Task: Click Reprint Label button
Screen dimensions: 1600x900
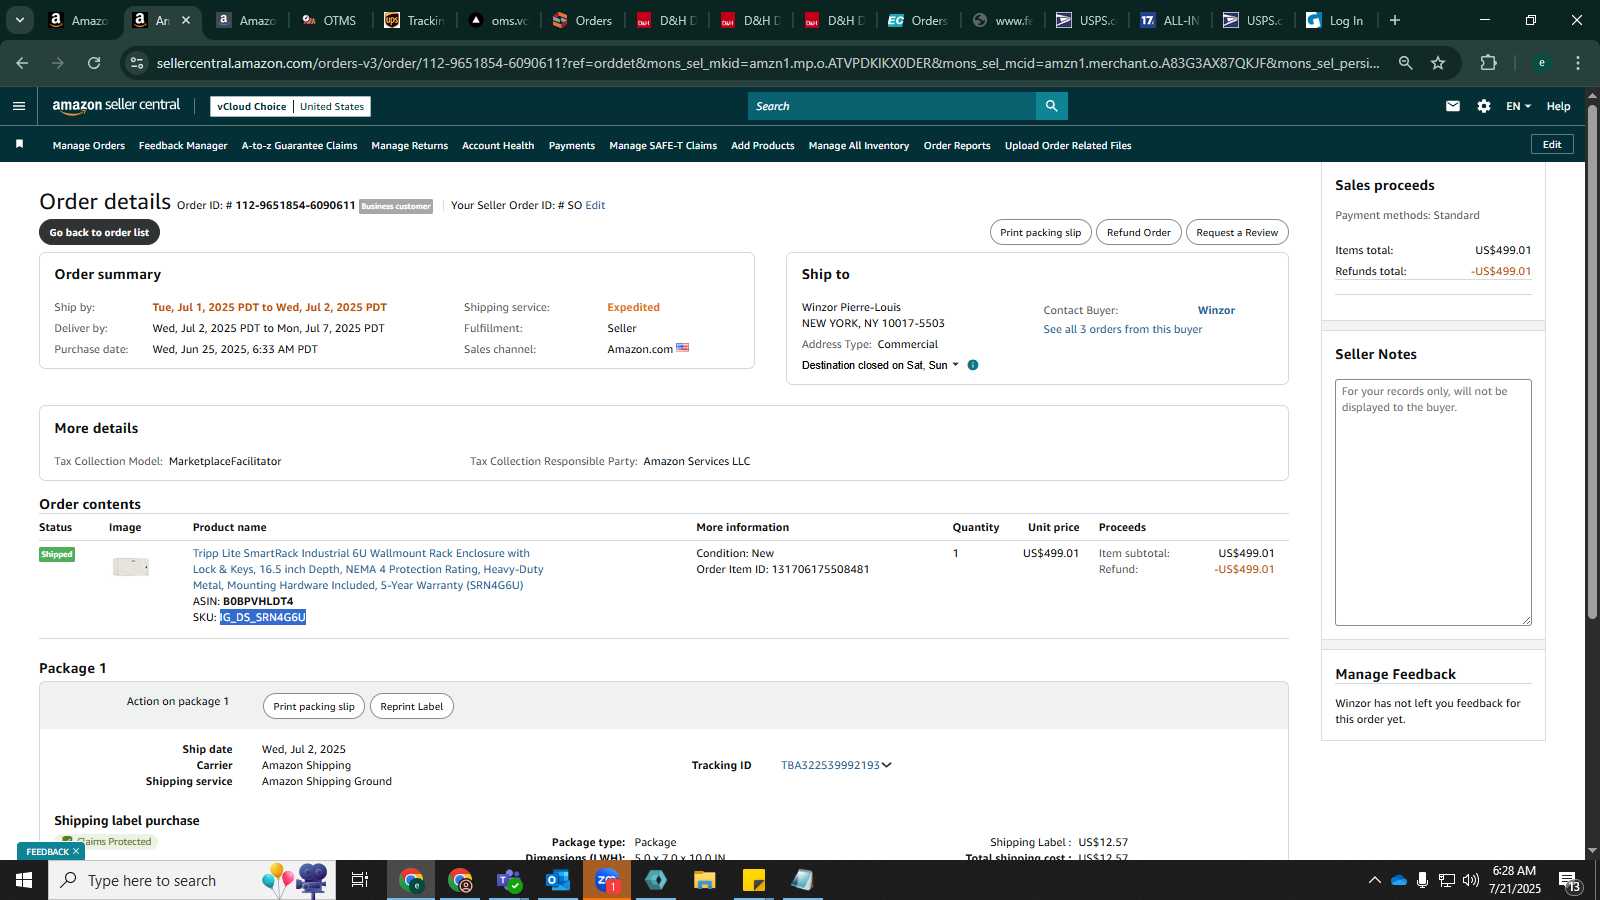Action: click(x=411, y=706)
